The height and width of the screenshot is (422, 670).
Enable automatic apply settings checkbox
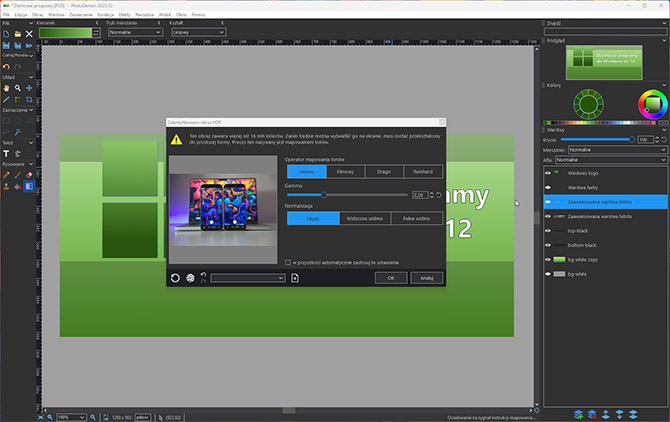pos(288,262)
